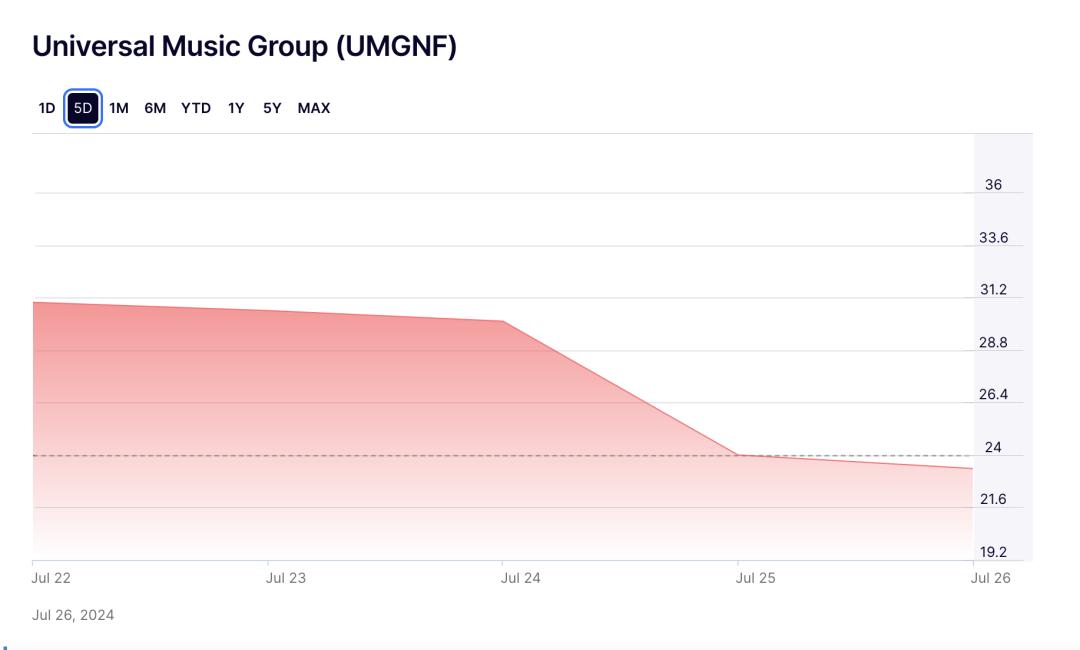Image resolution: width=1080 pixels, height=650 pixels.
Task: Click the Jul 22 x-axis label
Action: (x=51, y=577)
